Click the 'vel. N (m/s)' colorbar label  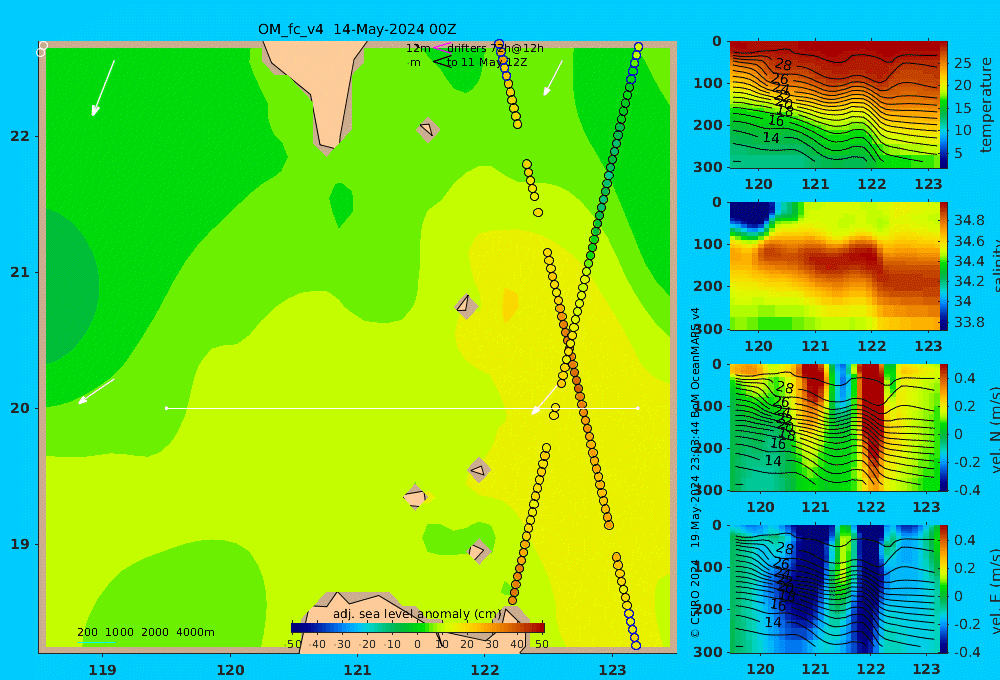click(x=994, y=429)
